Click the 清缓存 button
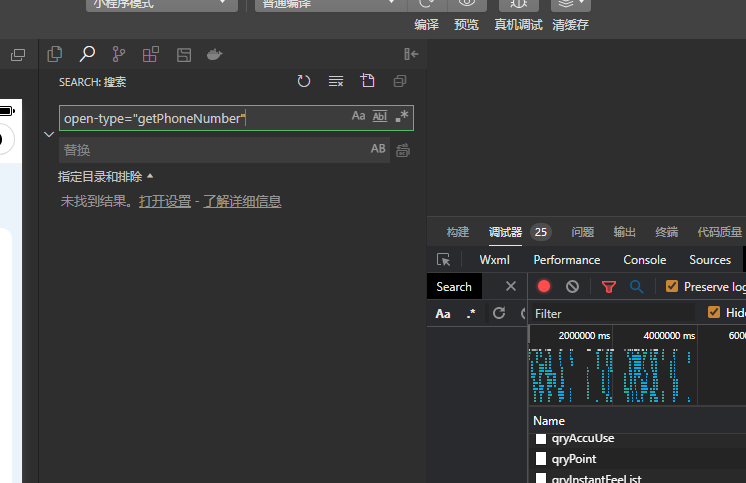The image size is (746, 483). [x=570, y=25]
